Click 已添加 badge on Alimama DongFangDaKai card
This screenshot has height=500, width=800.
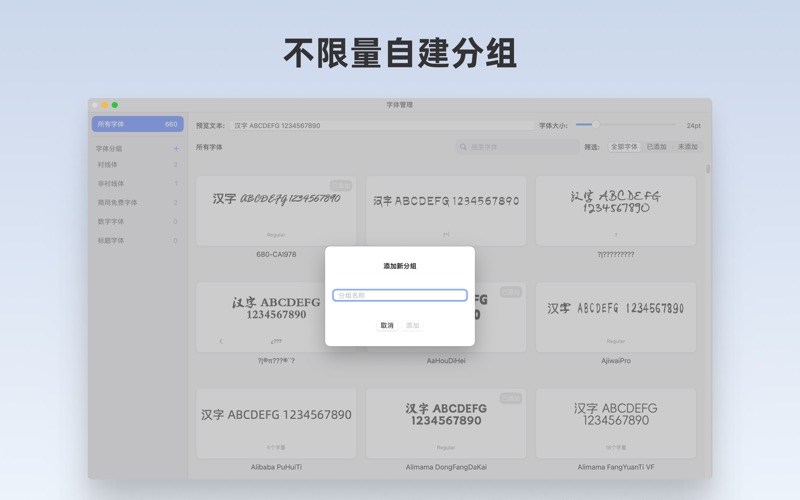pos(510,398)
